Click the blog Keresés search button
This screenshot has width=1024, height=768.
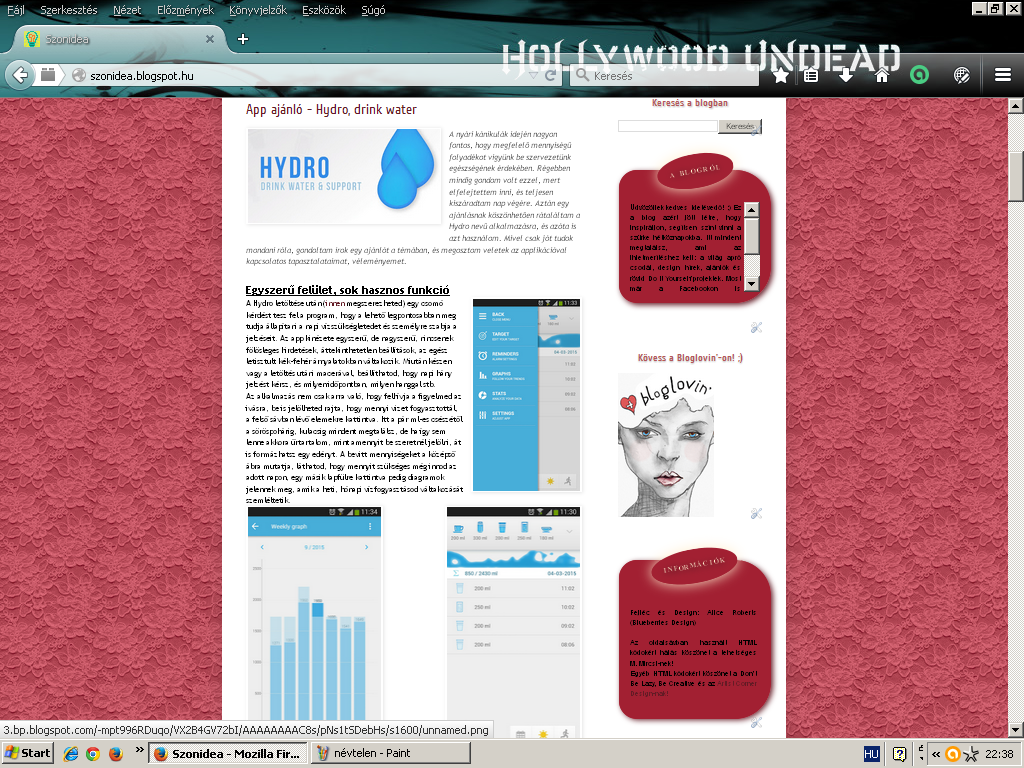739,126
